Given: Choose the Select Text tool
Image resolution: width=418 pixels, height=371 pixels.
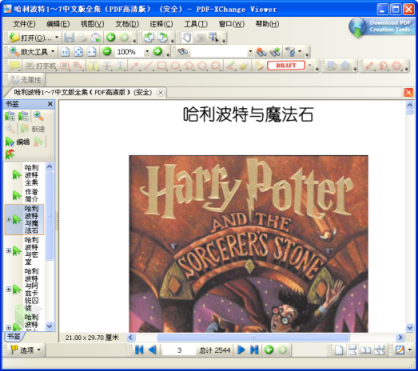Looking at the screenshot, I should tap(213, 38).
